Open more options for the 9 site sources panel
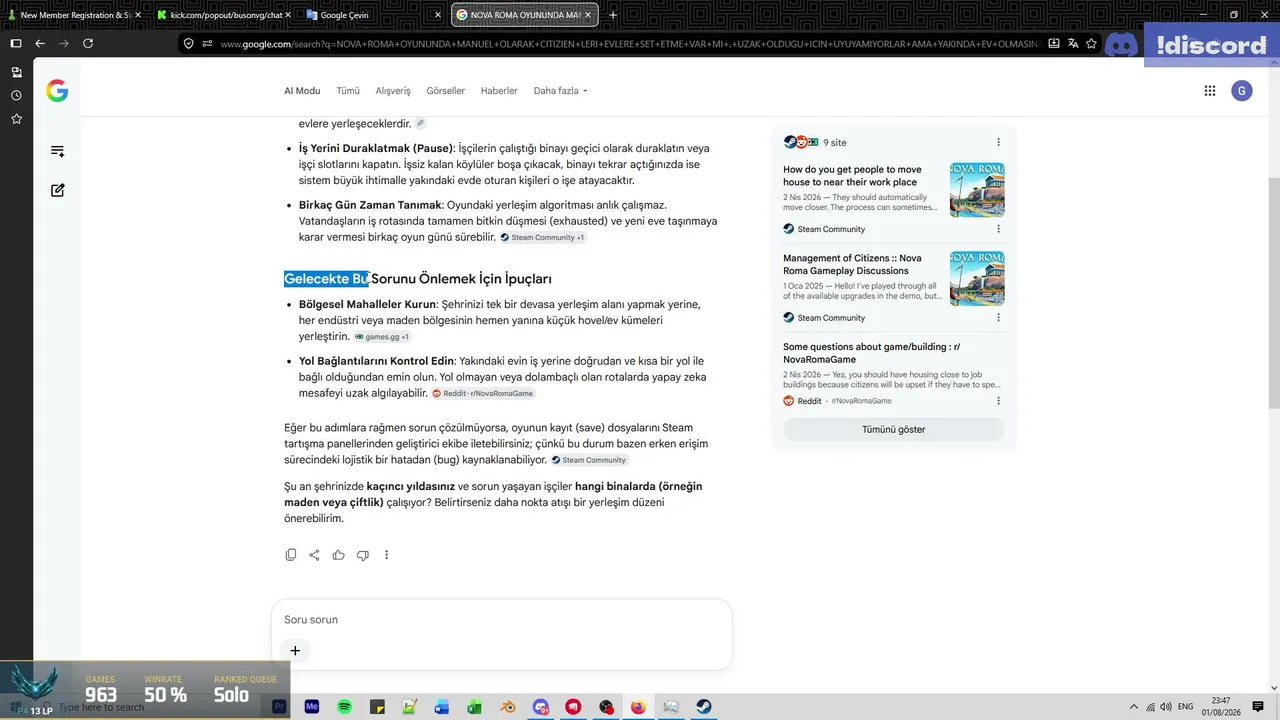The width and height of the screenshot is (1280, 720). pos(998,142)
